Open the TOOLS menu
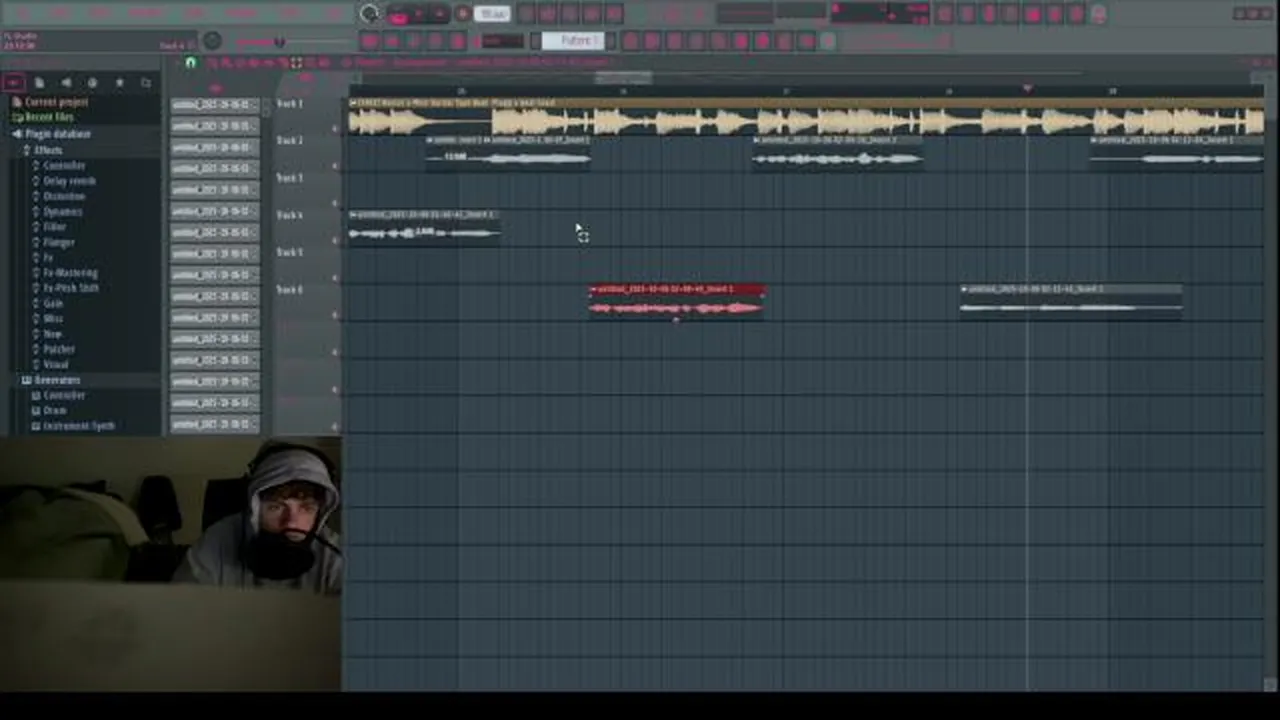The height and width of the screenshot is (720, 1280). (x=291, y=13)
